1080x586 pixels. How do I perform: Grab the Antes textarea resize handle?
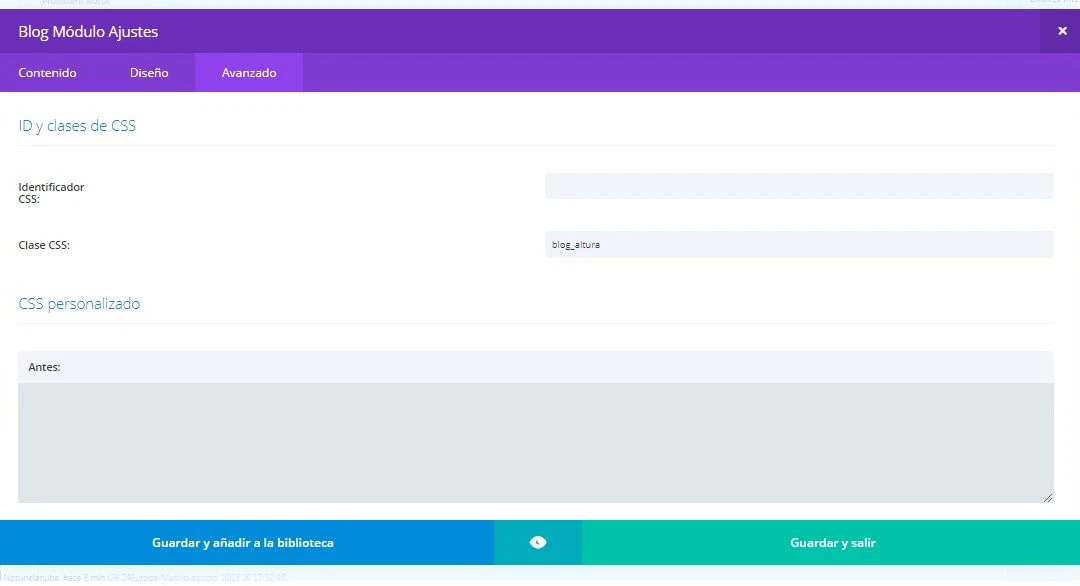(1048, 497)
